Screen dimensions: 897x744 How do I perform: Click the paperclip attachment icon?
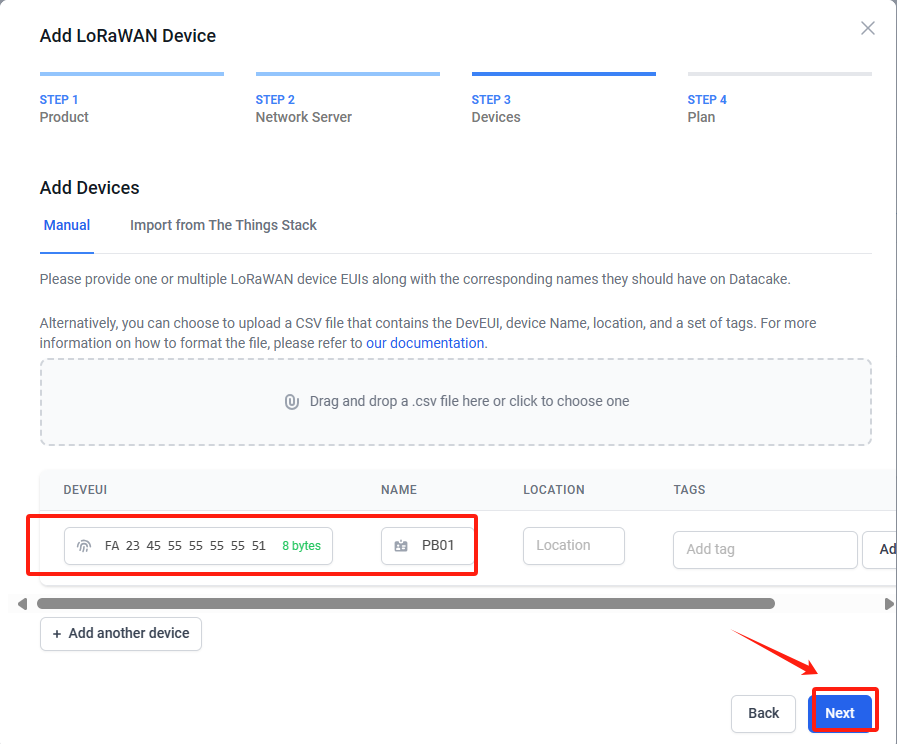tap(292, 401)
